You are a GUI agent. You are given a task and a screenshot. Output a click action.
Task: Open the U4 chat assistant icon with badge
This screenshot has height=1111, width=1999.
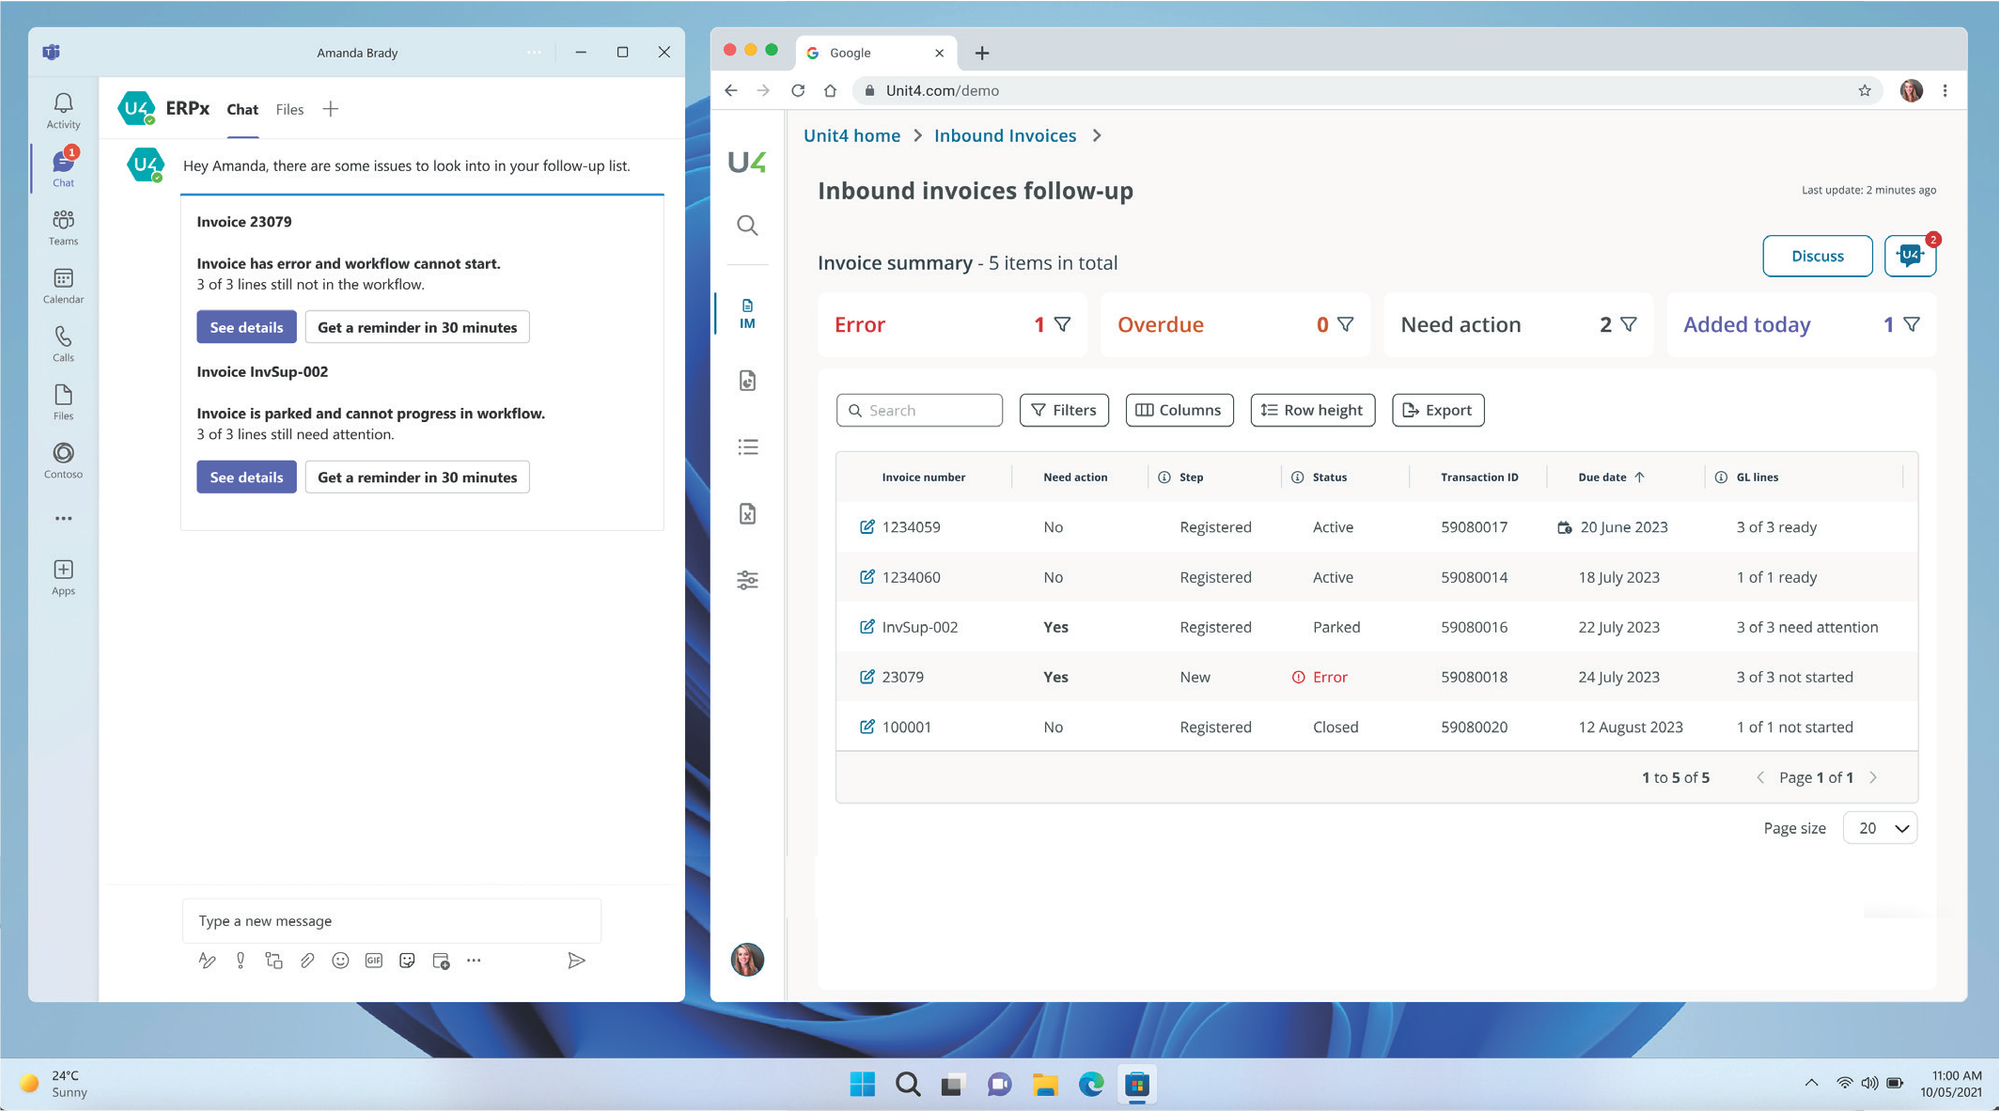tap(1910, 256)
